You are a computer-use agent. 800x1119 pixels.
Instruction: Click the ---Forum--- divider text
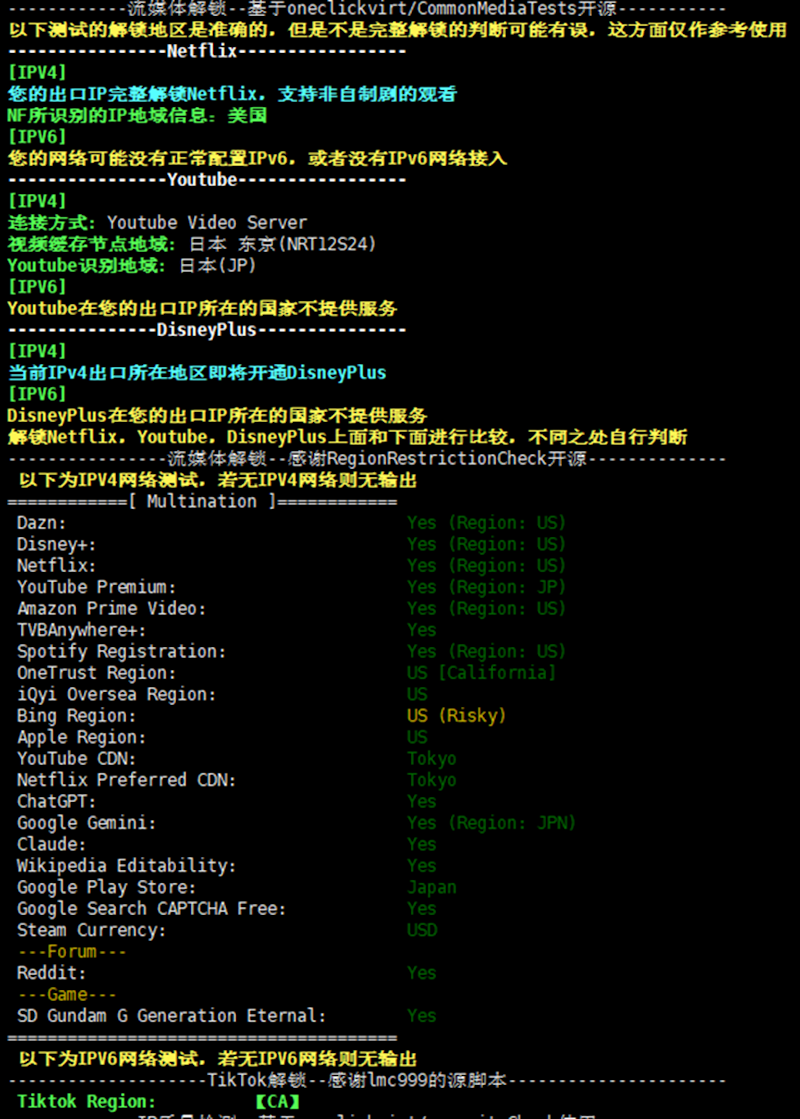71,952
